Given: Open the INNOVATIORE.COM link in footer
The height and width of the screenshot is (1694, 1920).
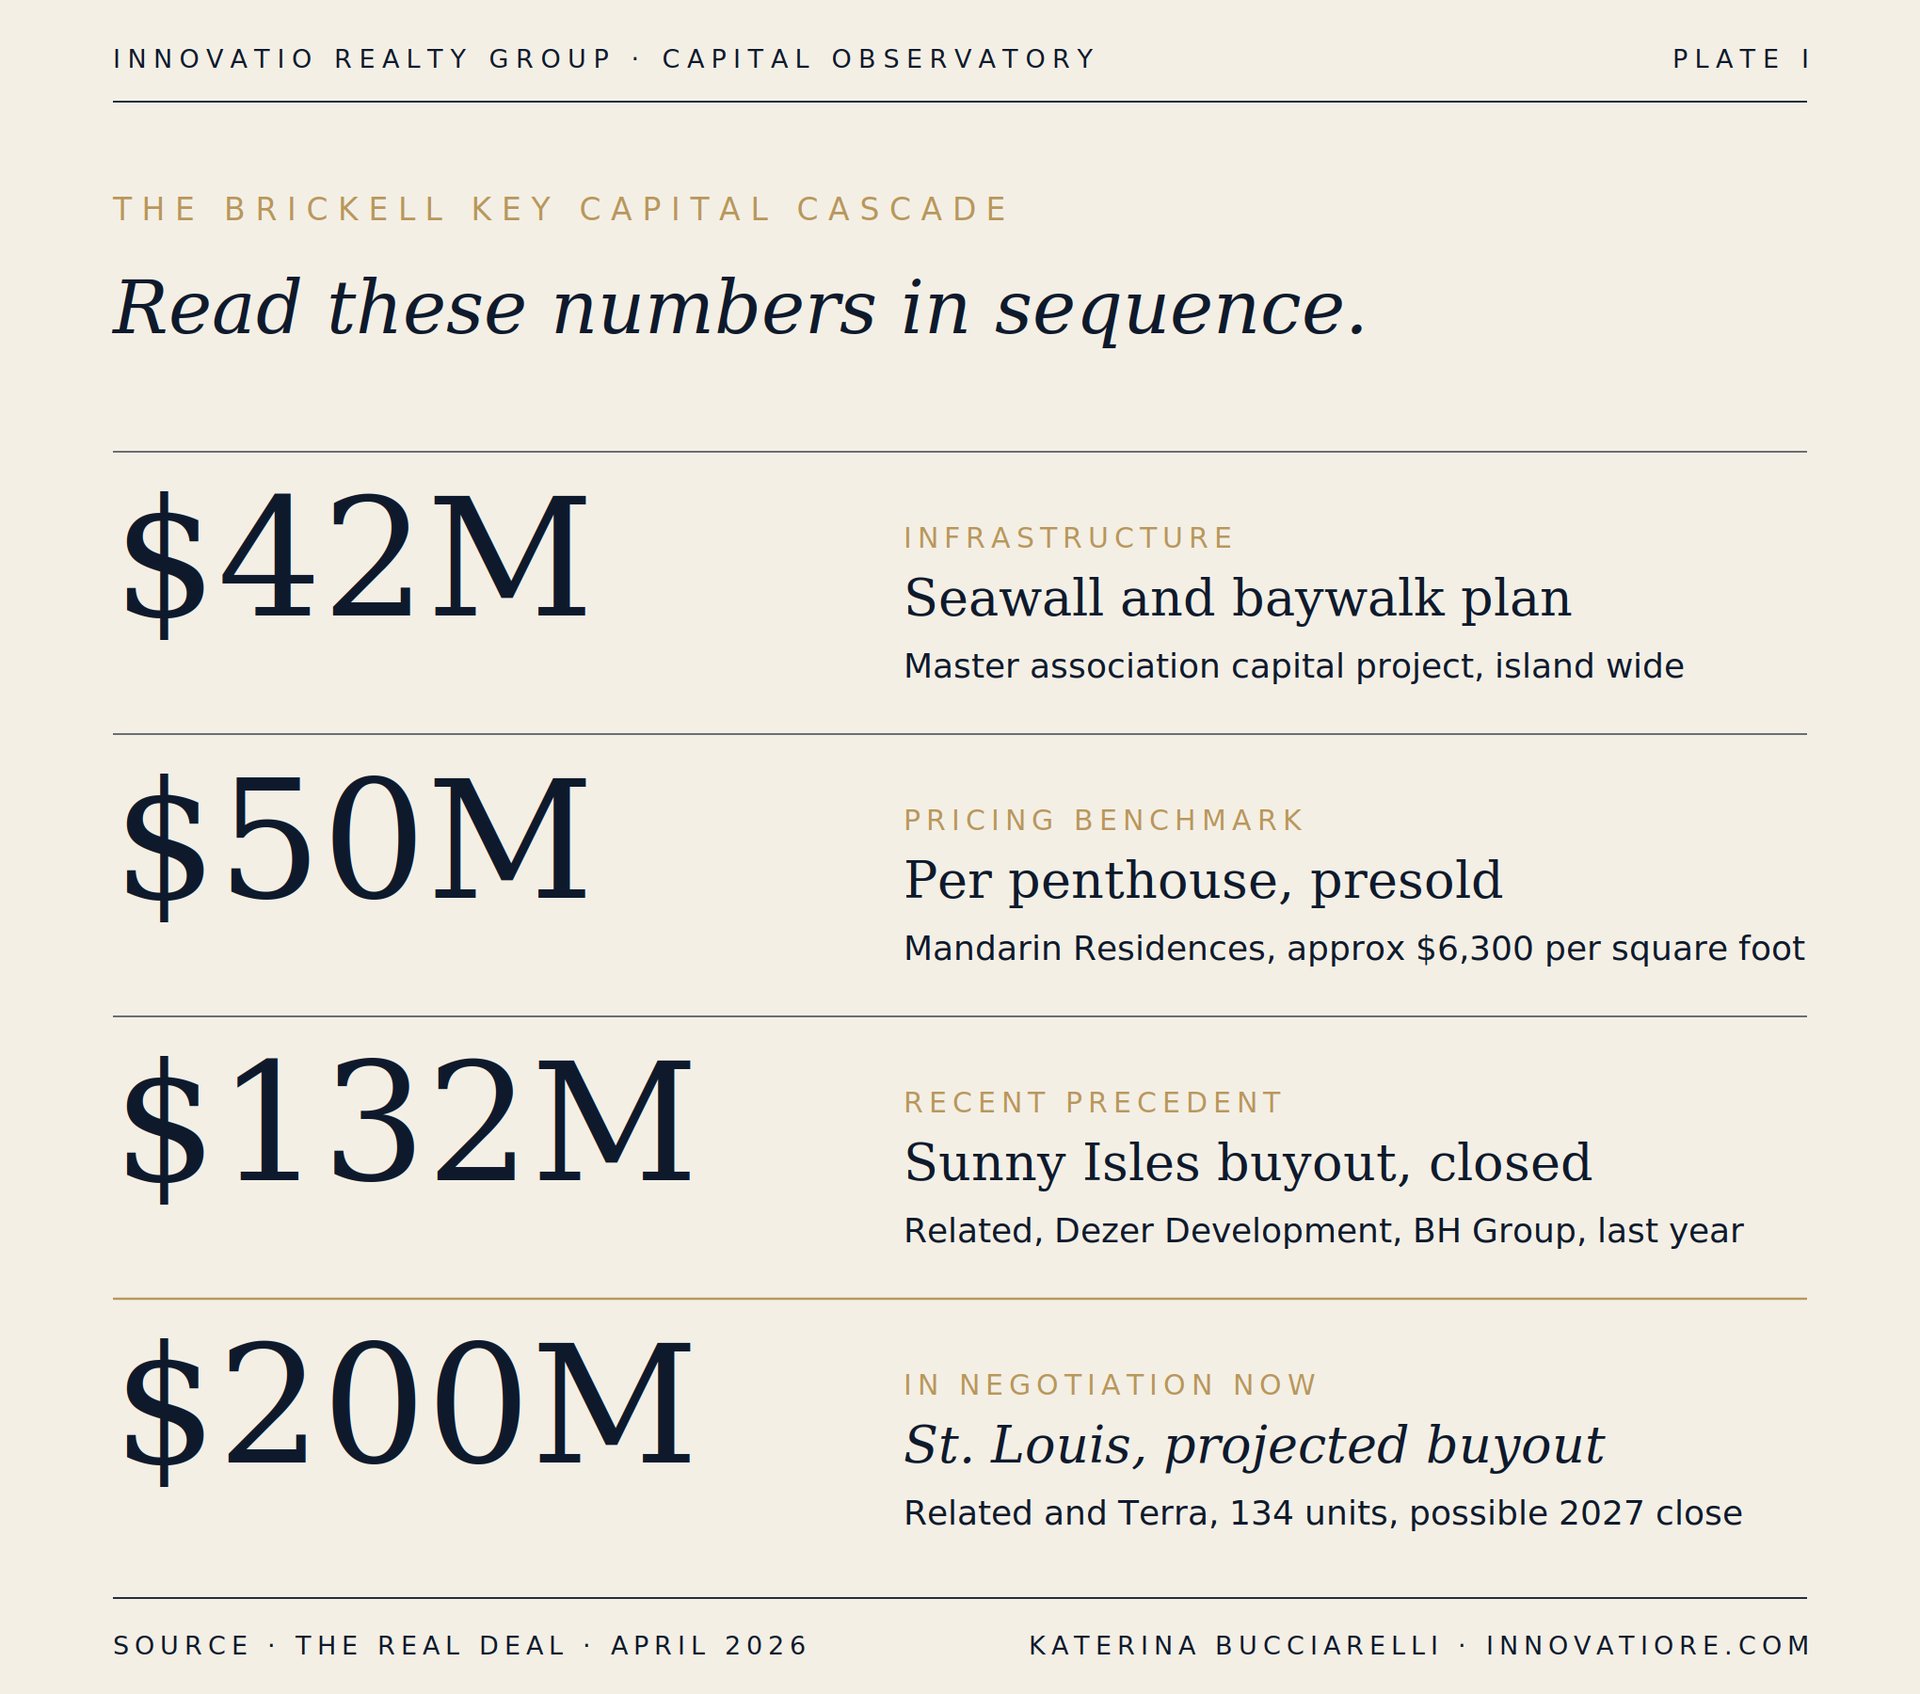Looking at the screenshot, I should pyautogui.click(x=1648, y=1646).
